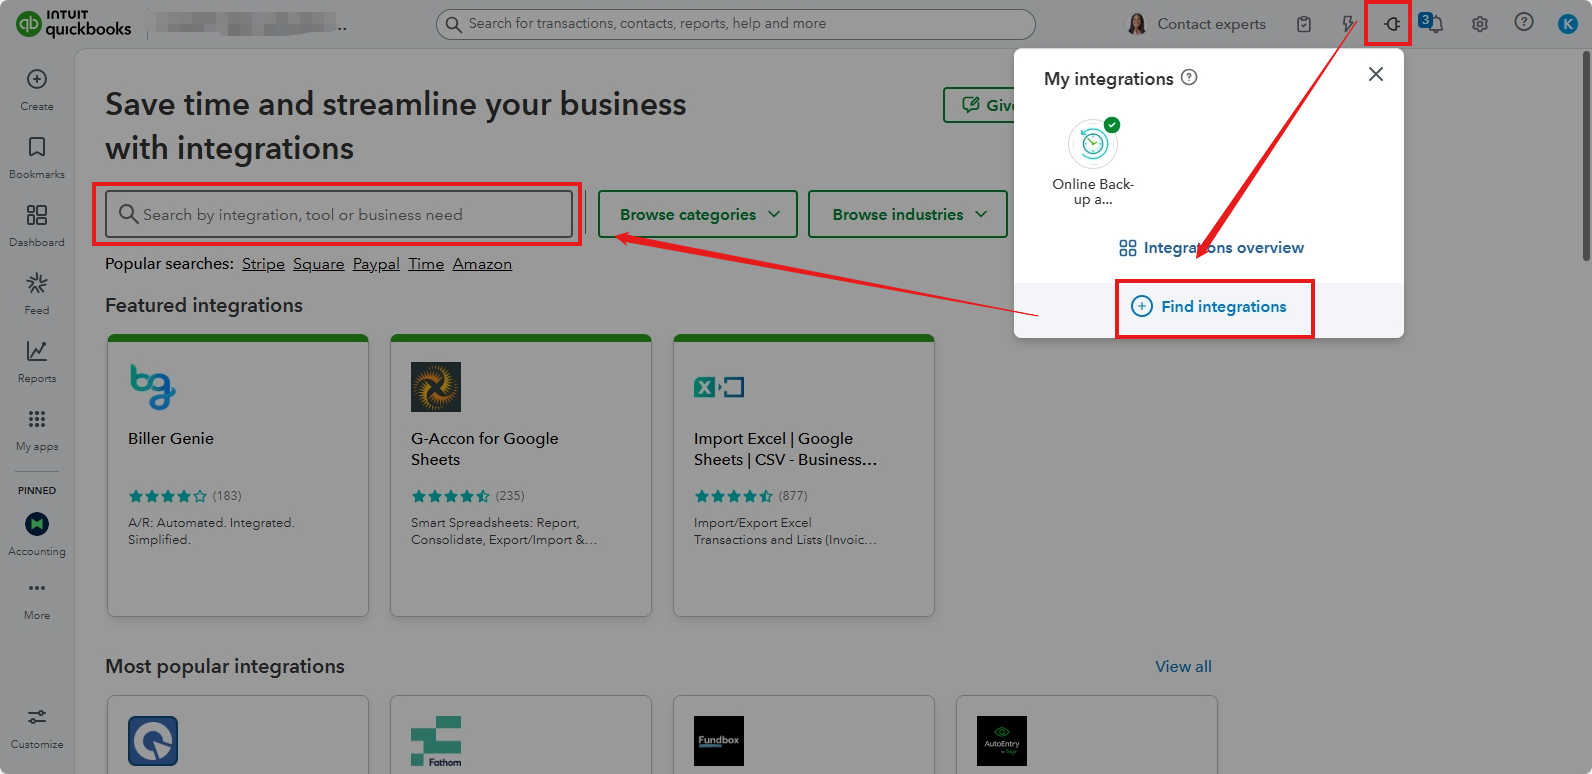Go to Dashboard in the sidebar
The width and height of the screenshot is (1592, 774).
point(37,226)
